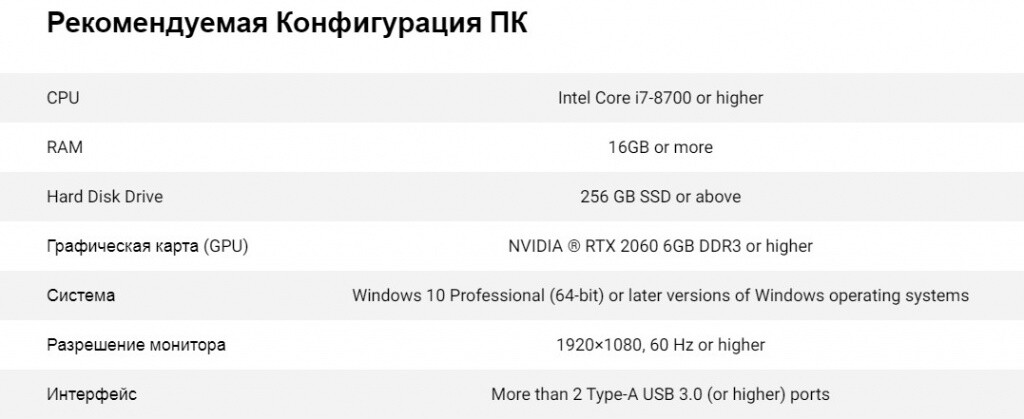Click the CPU row label
This screenshot has height=419, width=1024.
point(63,98)
